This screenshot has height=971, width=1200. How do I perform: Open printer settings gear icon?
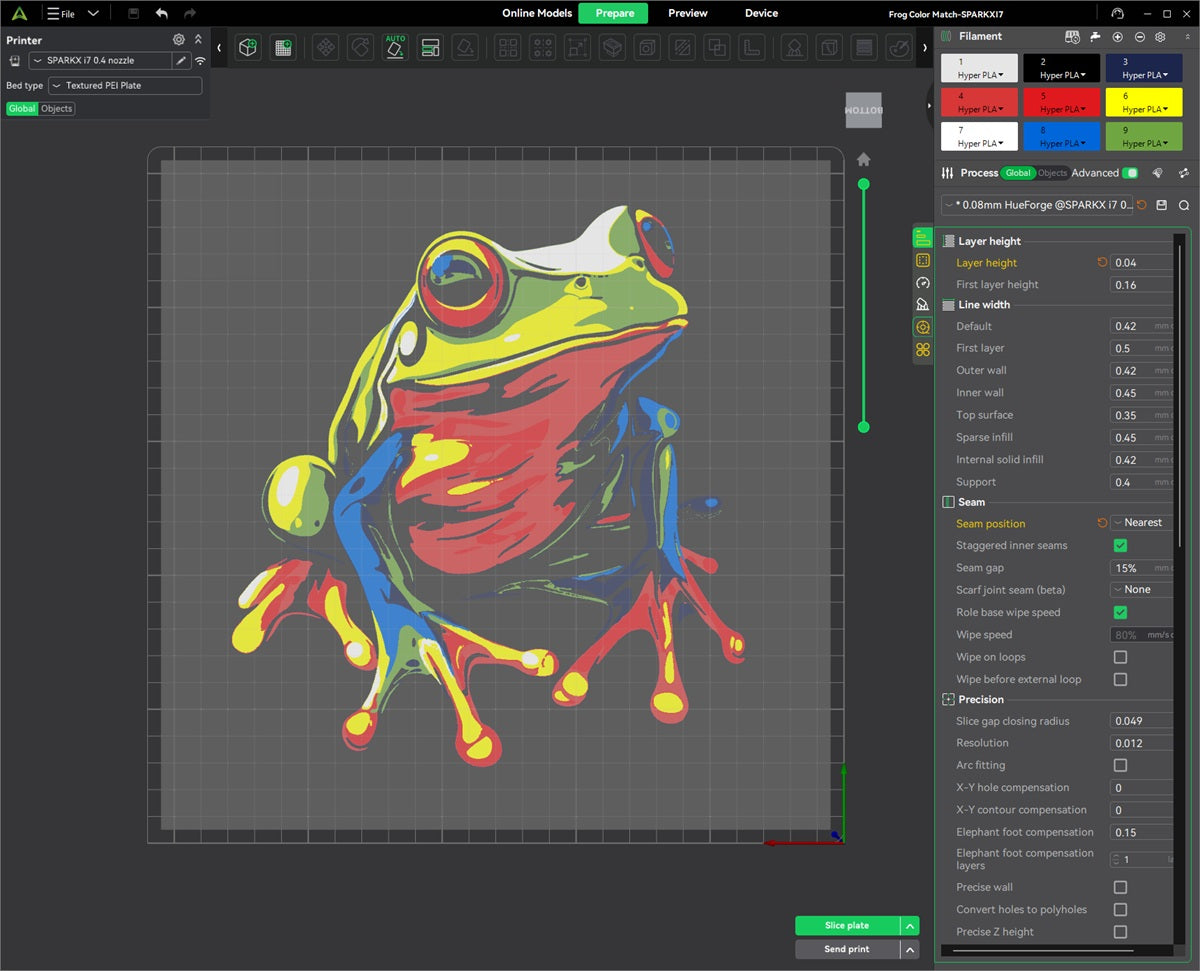[x=179, y=39]
